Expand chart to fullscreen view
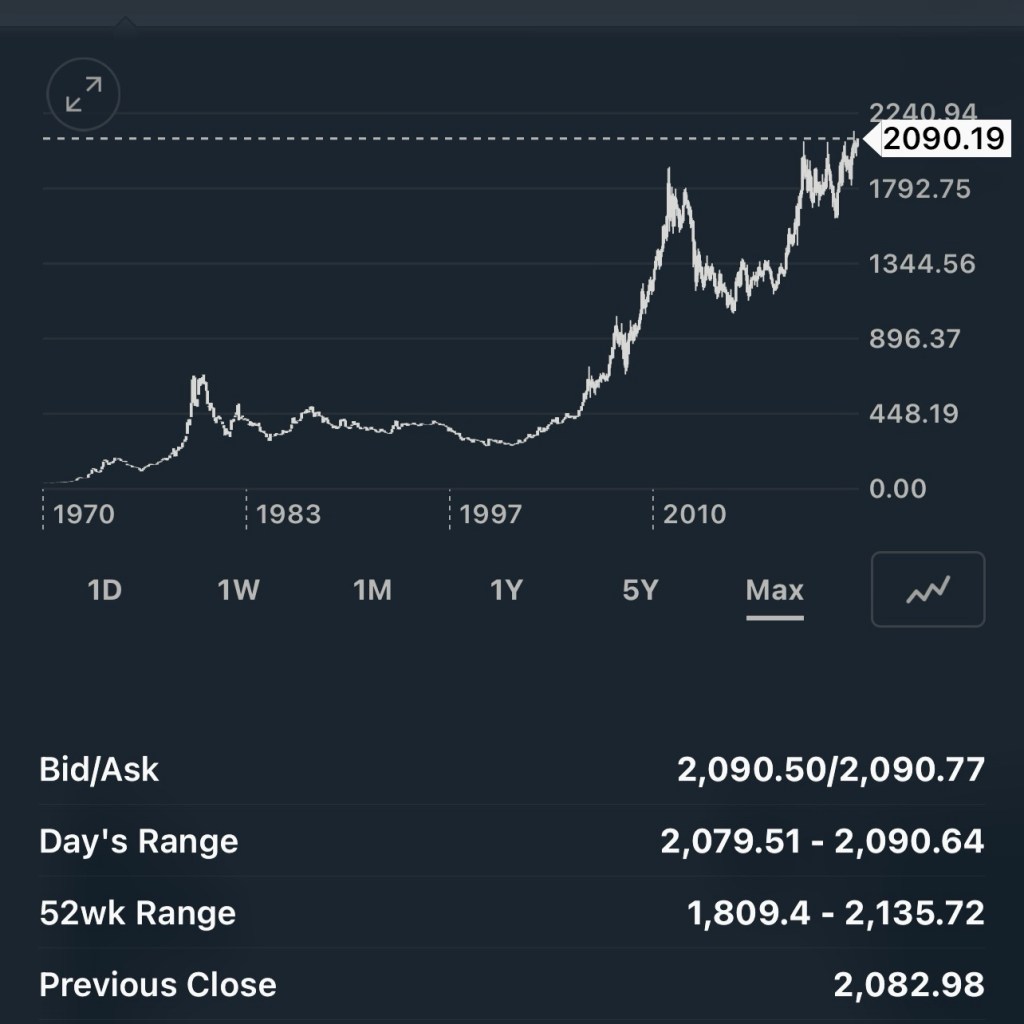 coord(83,96)
